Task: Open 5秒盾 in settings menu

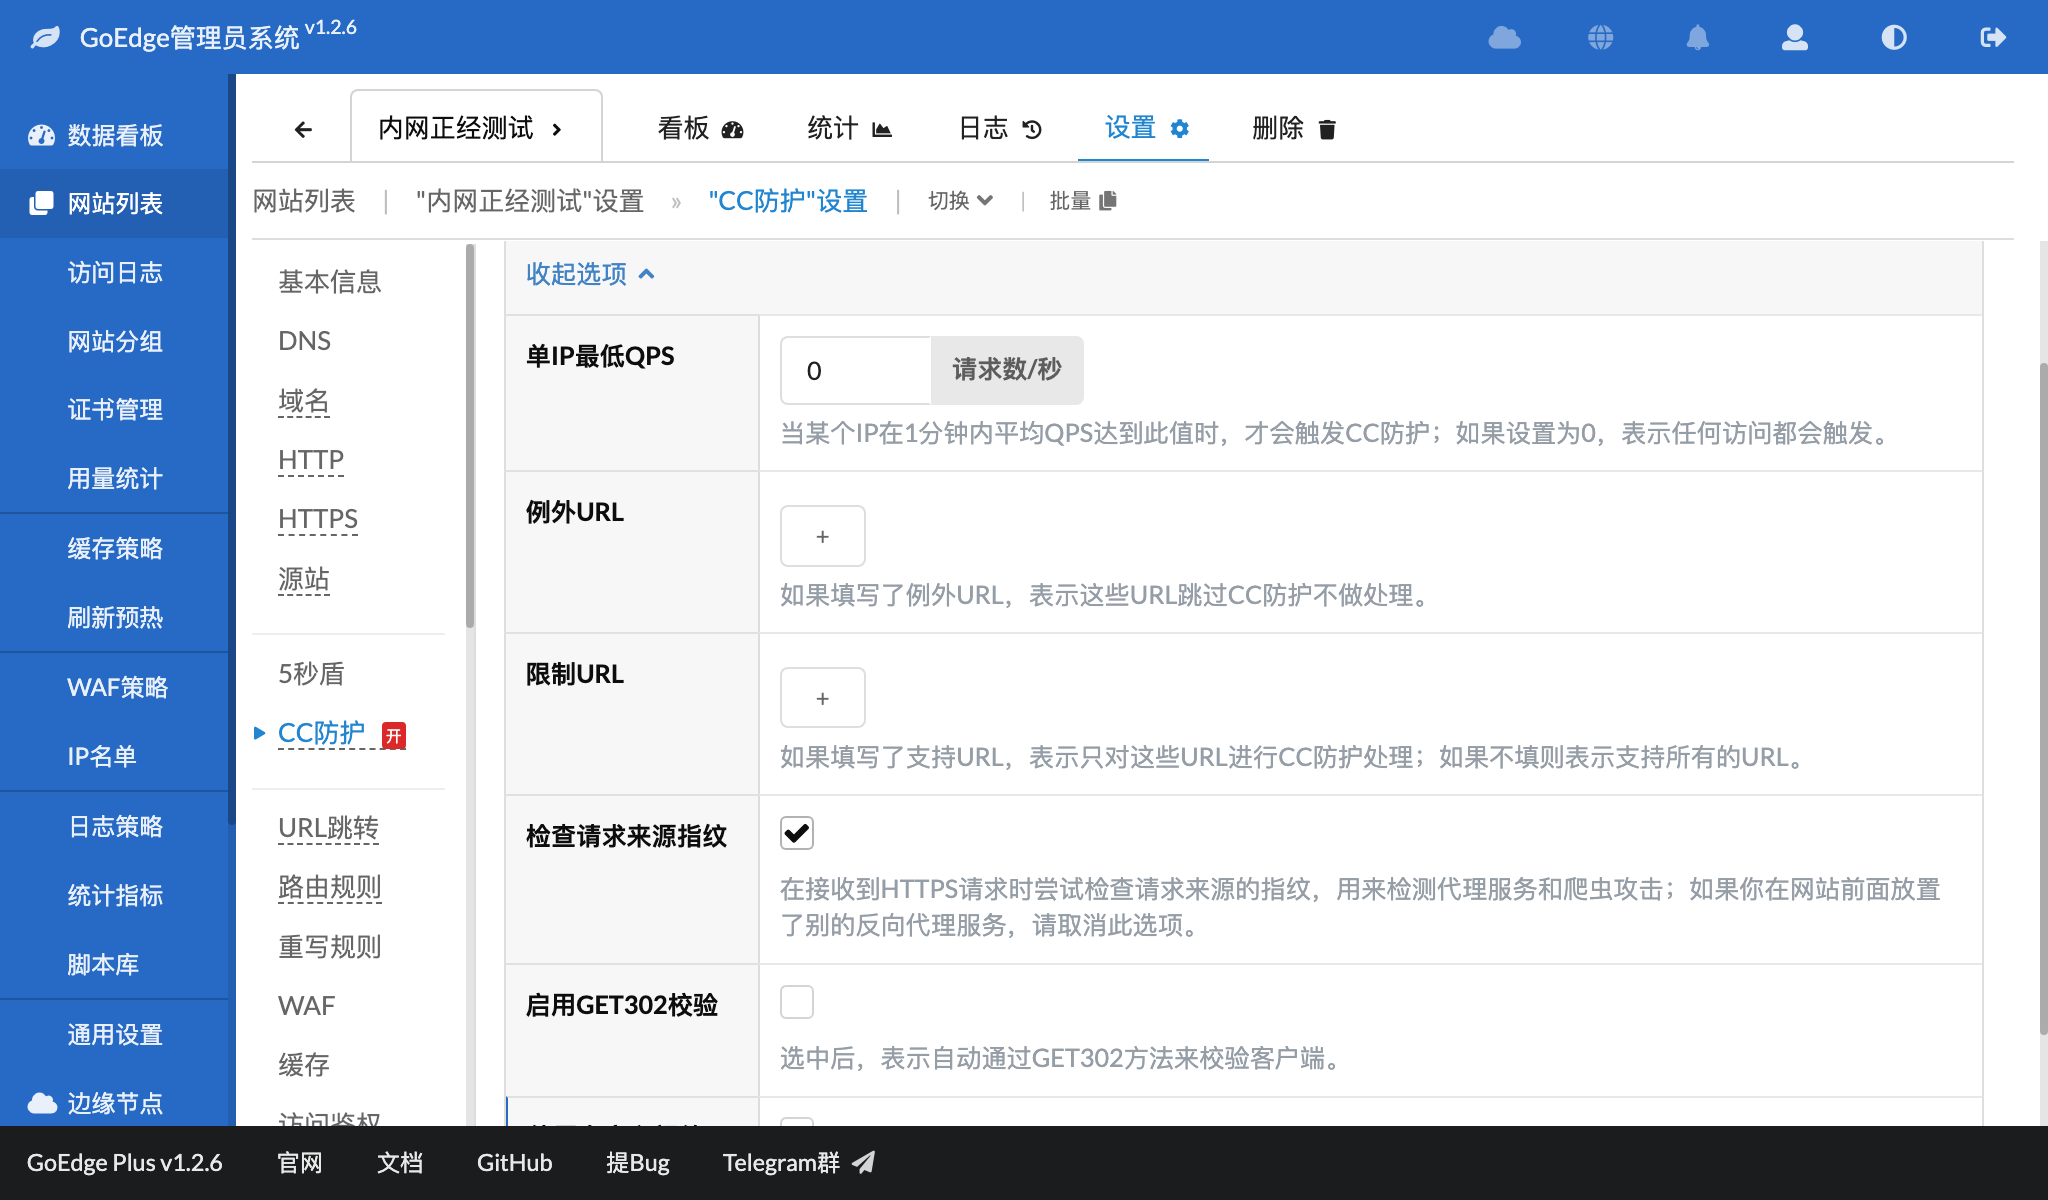Action: click(x=311, y=674)
